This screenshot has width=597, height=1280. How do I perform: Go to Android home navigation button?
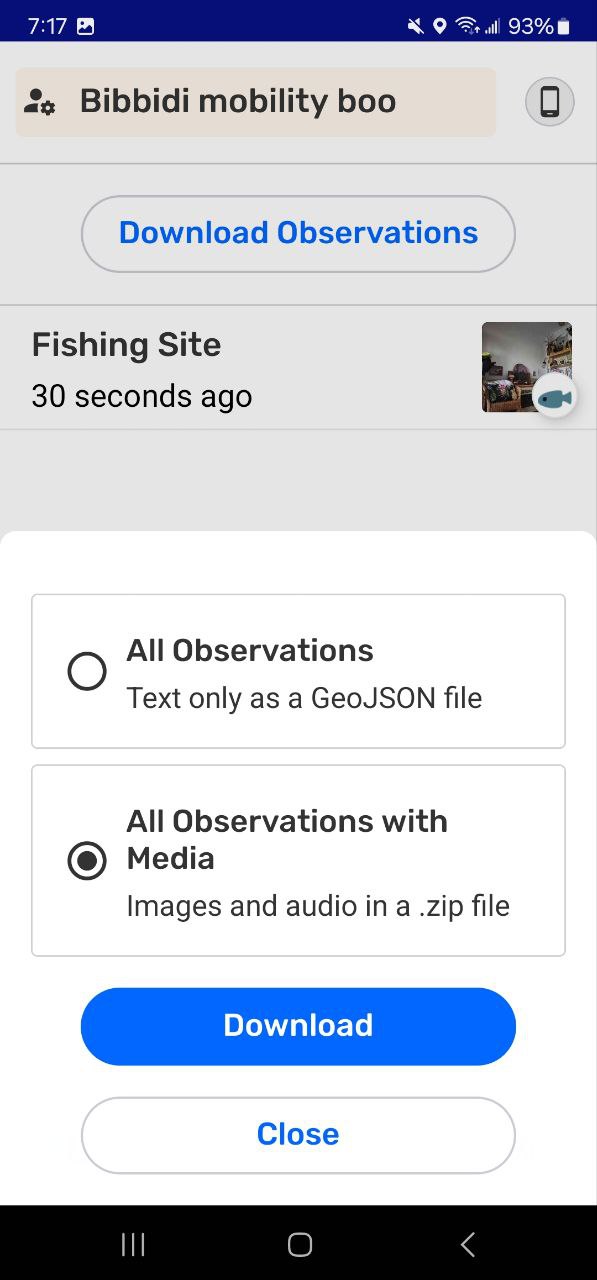click(x=299, y=1244)
